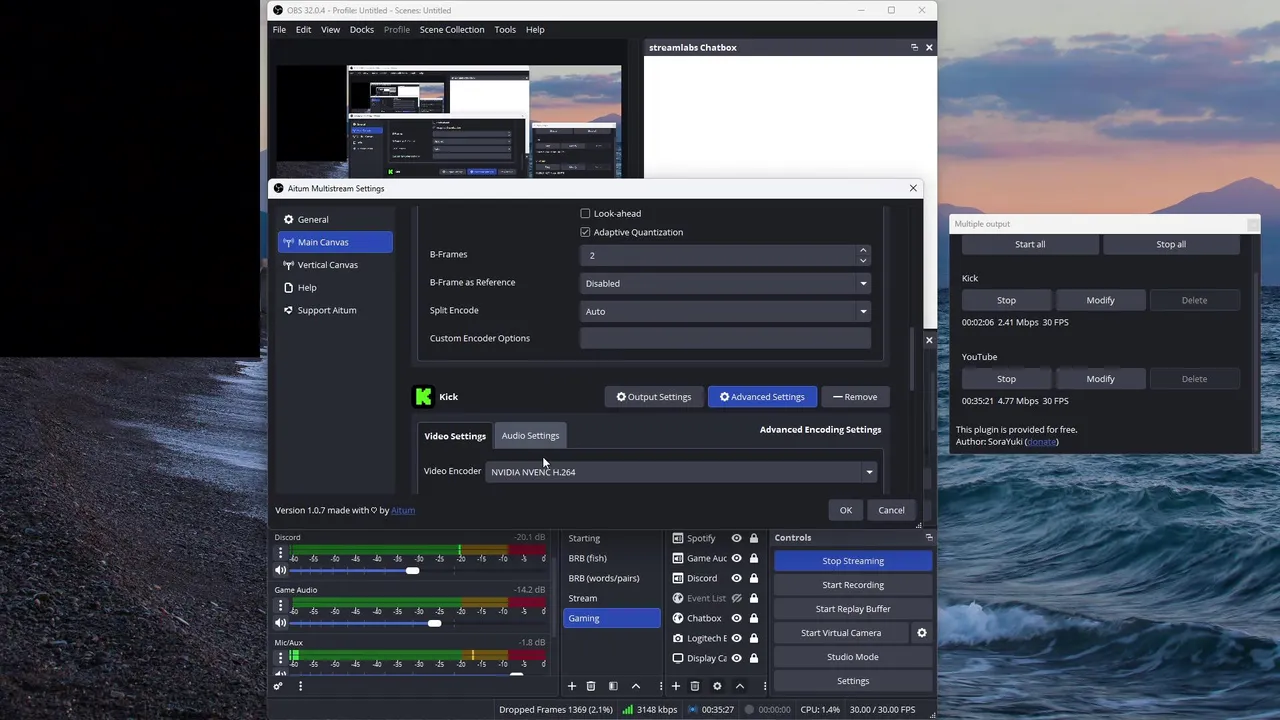Adjust the Game Audio volume slider
This screenshot has height=720, width=1280.
(x=434, y=623)
